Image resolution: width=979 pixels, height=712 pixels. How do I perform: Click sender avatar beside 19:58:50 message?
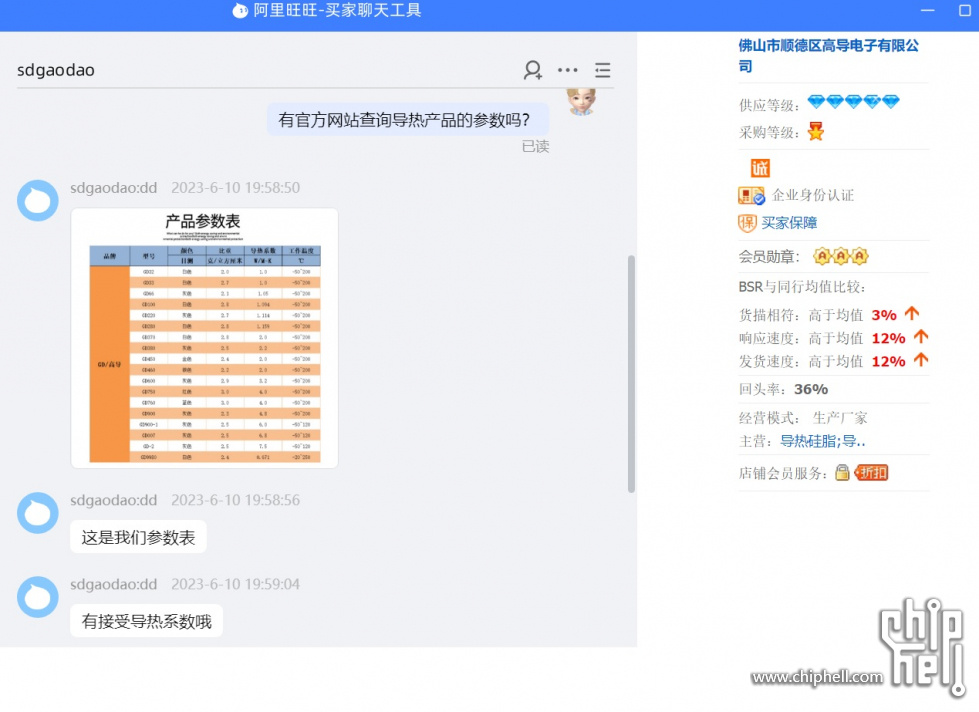tap(37, 200)
